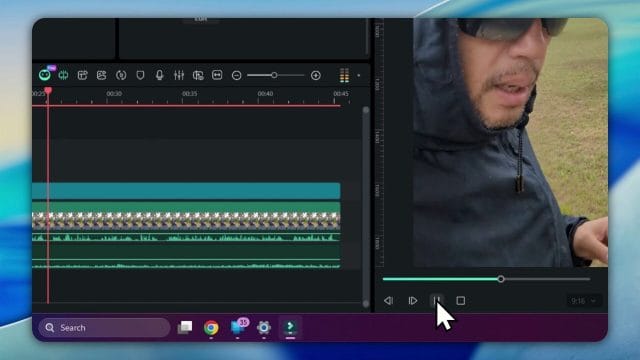Screen dimensions: 640x360
Task: Pause the preview playback
Action: click(x=437, y=301)
